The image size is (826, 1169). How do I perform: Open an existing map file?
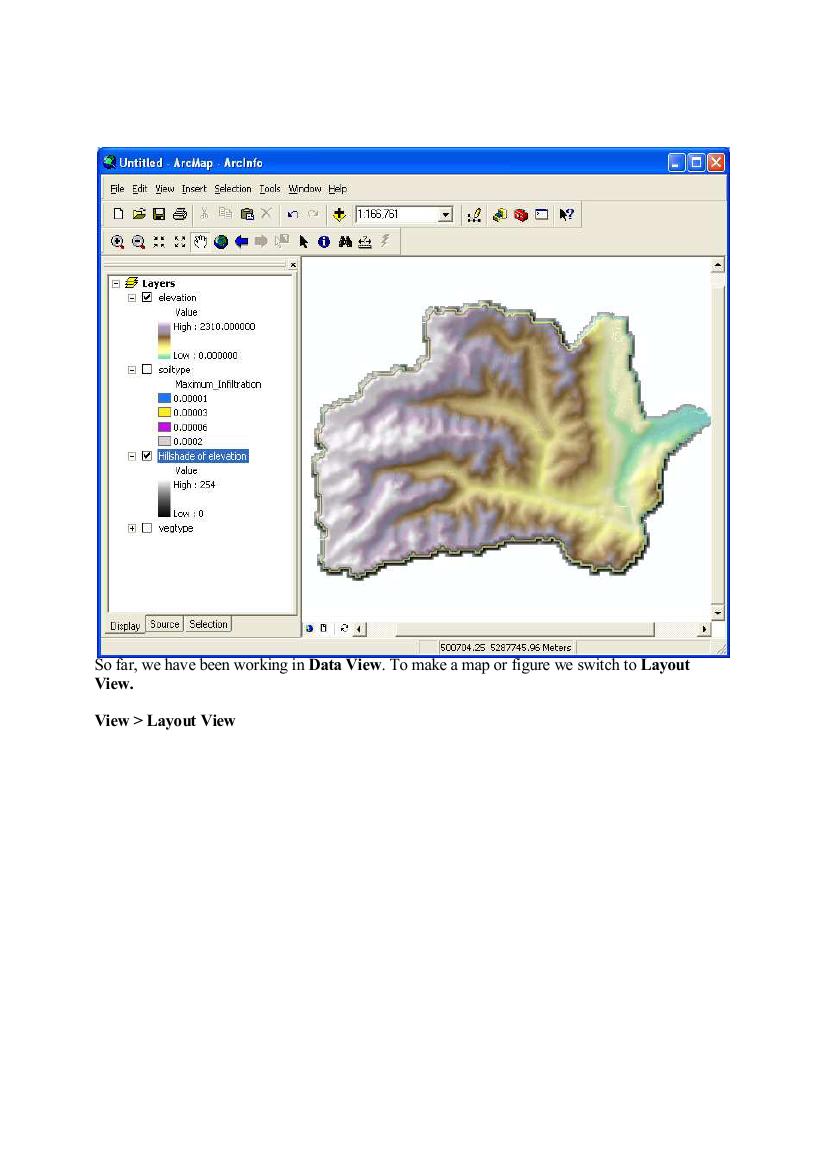click(x=139, y=214)
